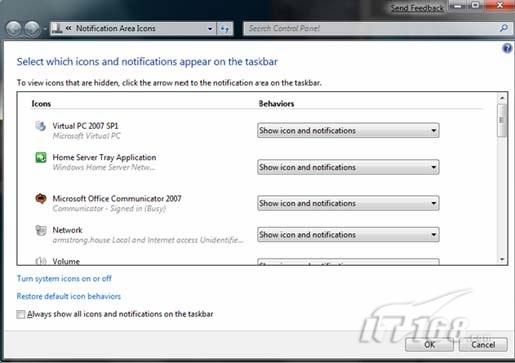The height and width of the screenshot is (363, 515).
Task: Click the Cancel button
Action: click(483, 344)
